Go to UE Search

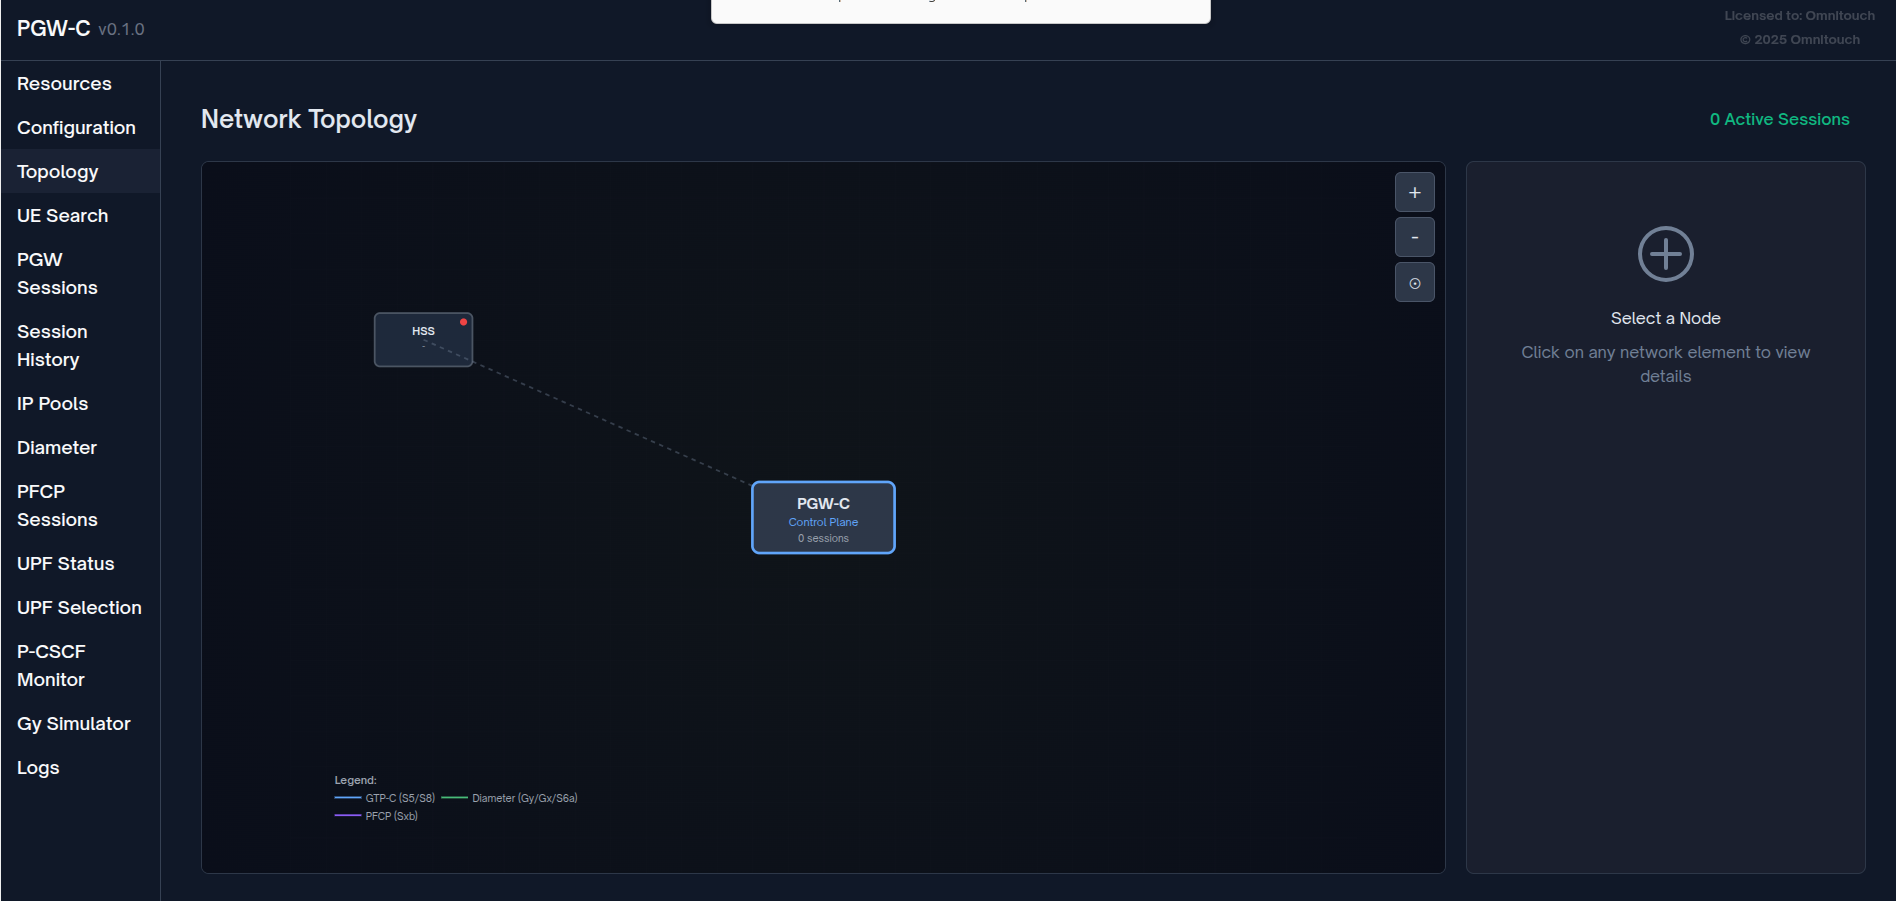62,216
